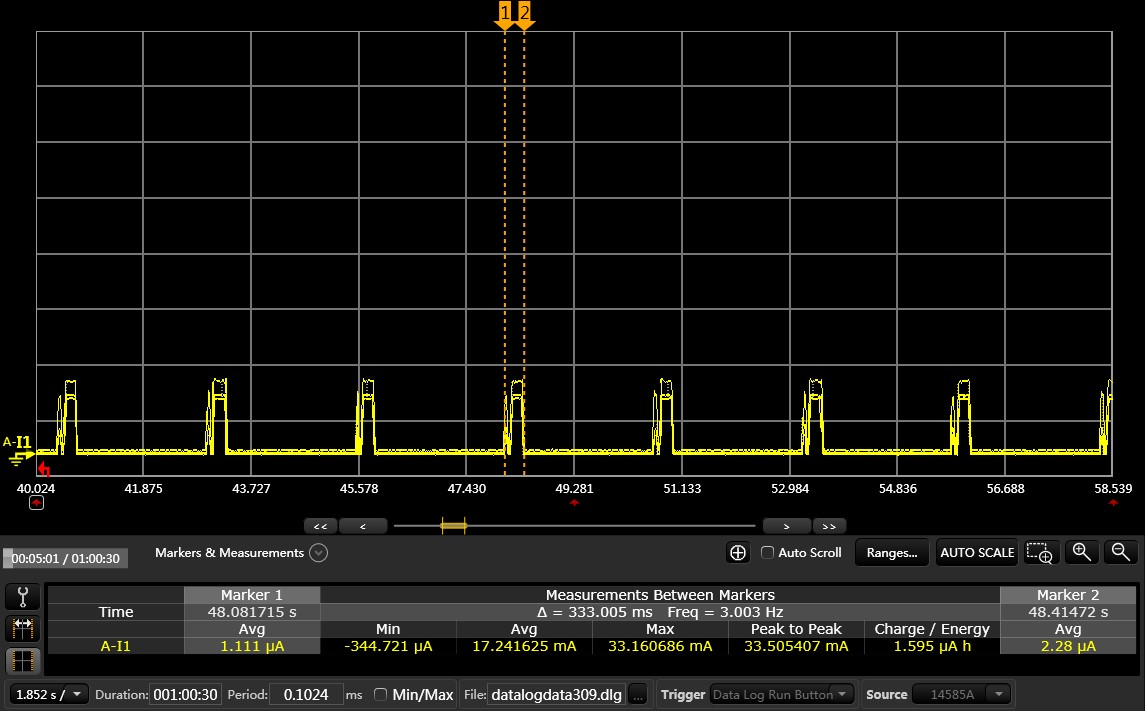Toggle the between-markers measurement icon
The width and height of the screenshot is (1145, 711).
pyautogui.click(x=23, y=627)
